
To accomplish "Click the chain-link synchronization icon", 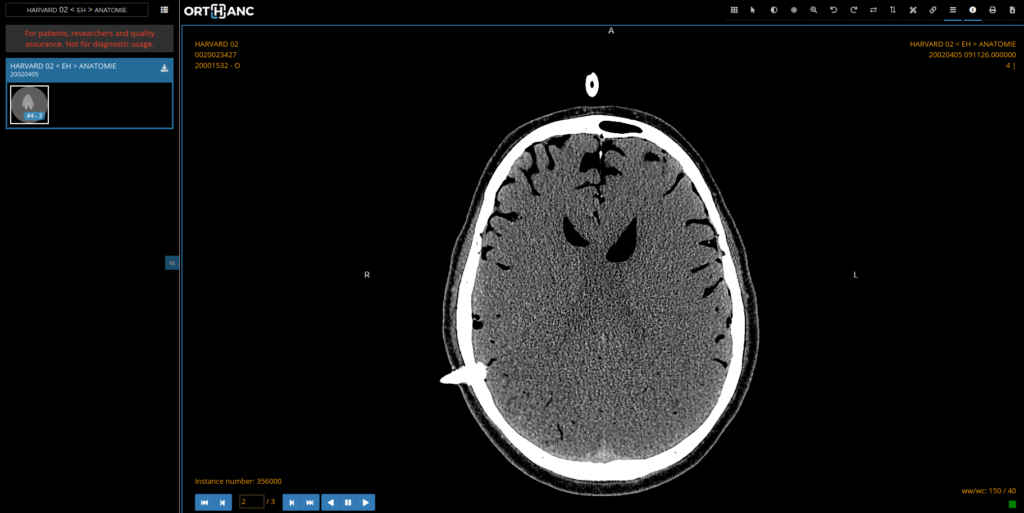I will tap(932, 10).
